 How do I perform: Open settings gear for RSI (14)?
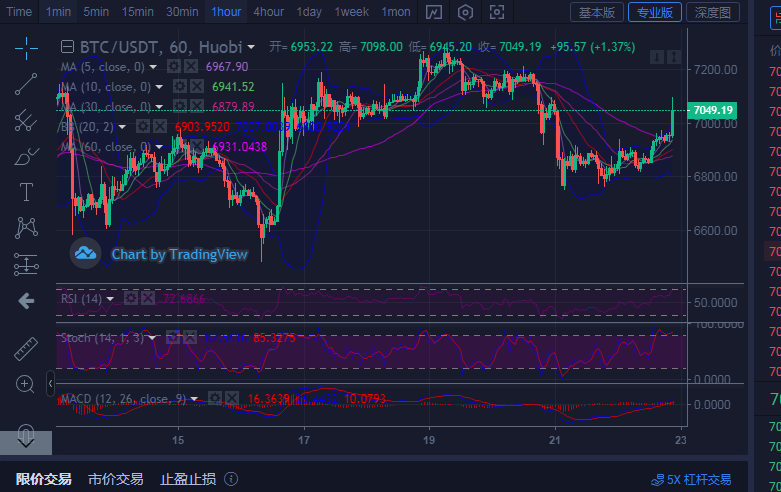click(131, 298)
